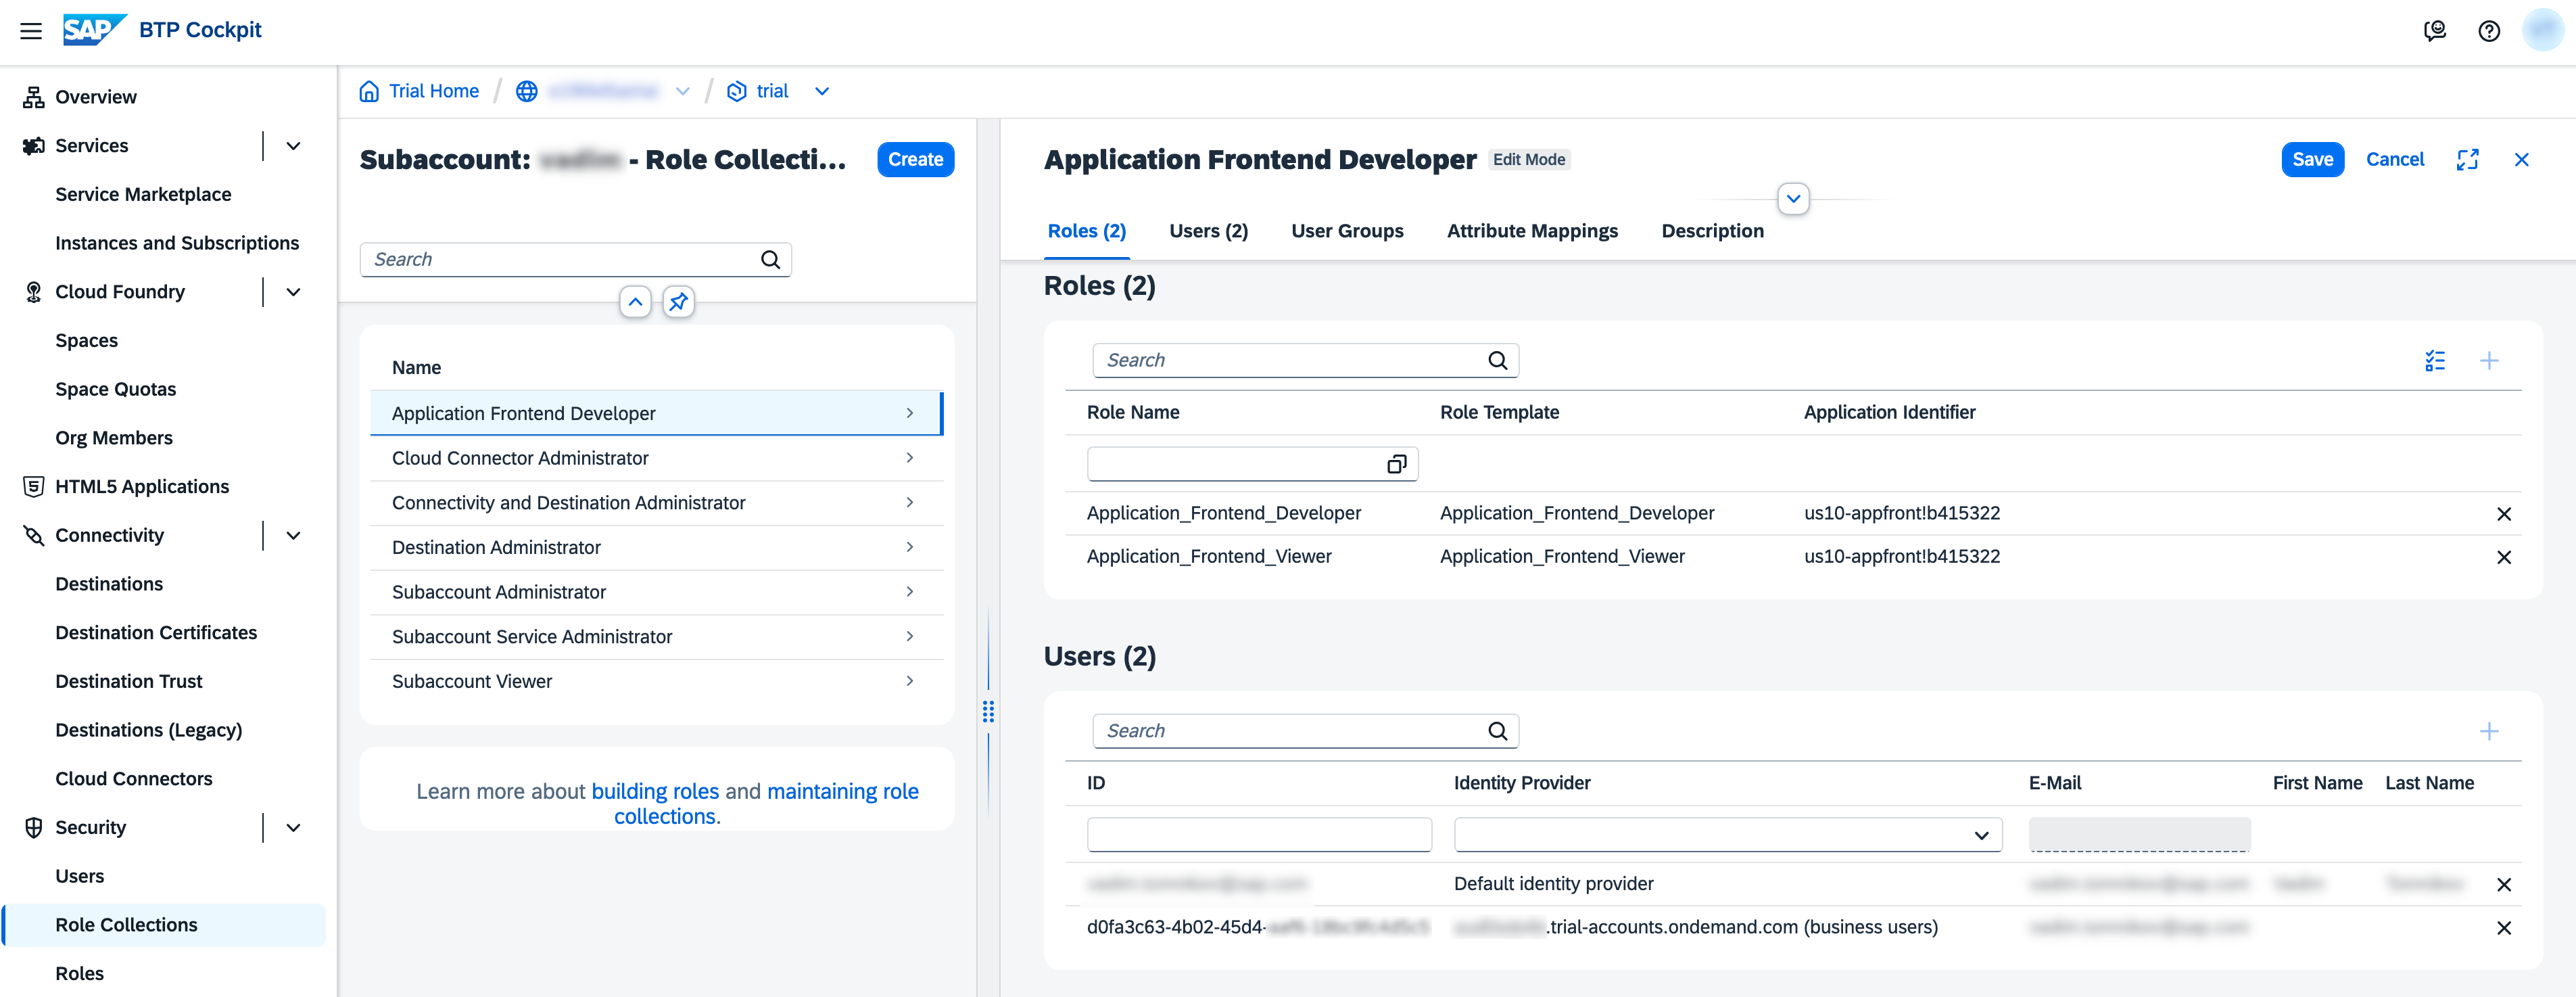2576x997 pixels.
Task: Switch to the Attribute Mappings tab
Action: pos(1531,231)
